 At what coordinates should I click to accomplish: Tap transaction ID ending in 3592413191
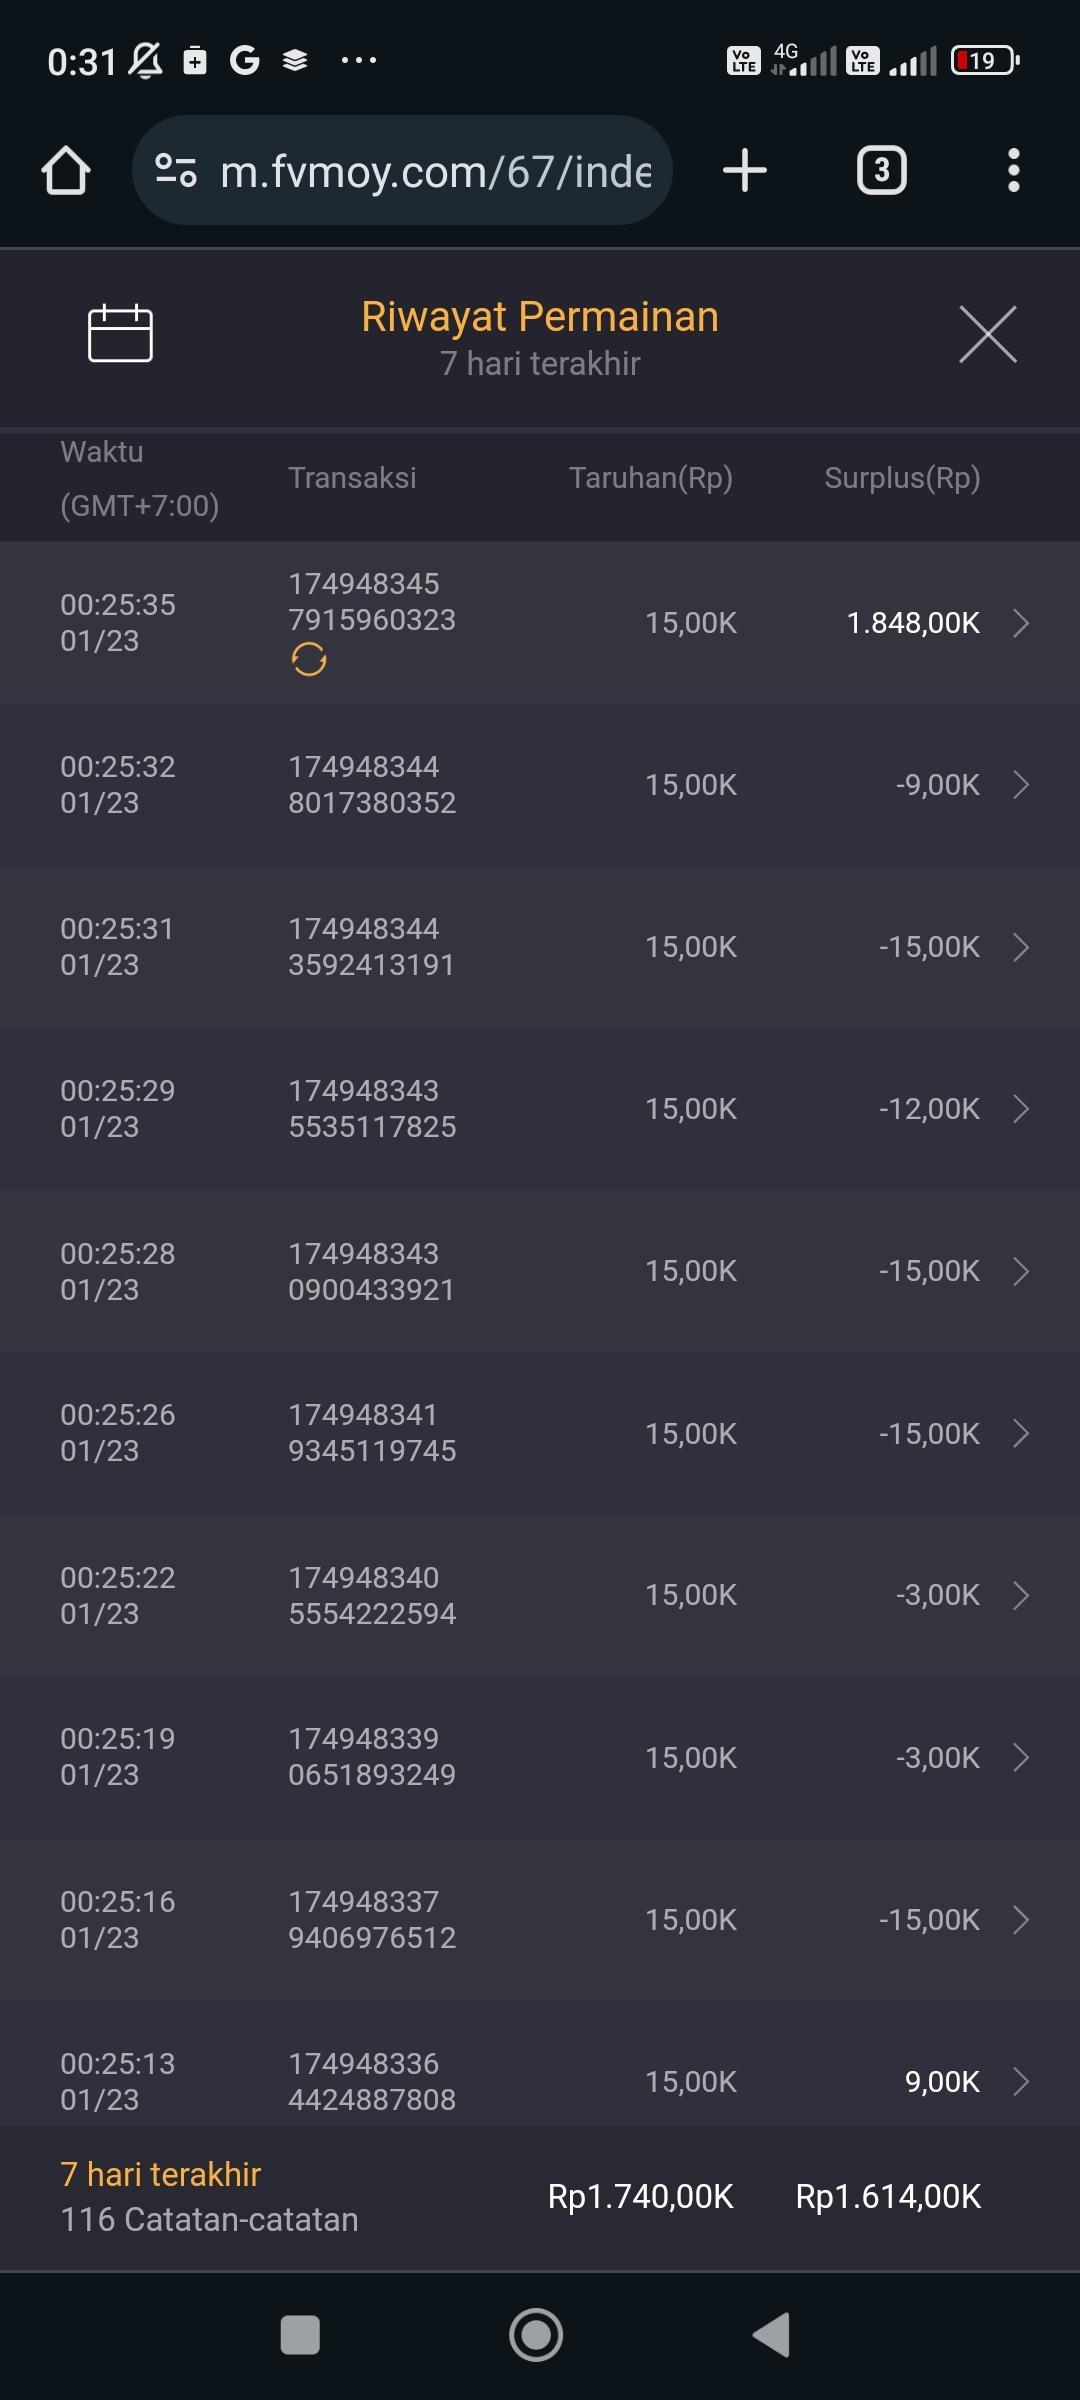(371, 947)
